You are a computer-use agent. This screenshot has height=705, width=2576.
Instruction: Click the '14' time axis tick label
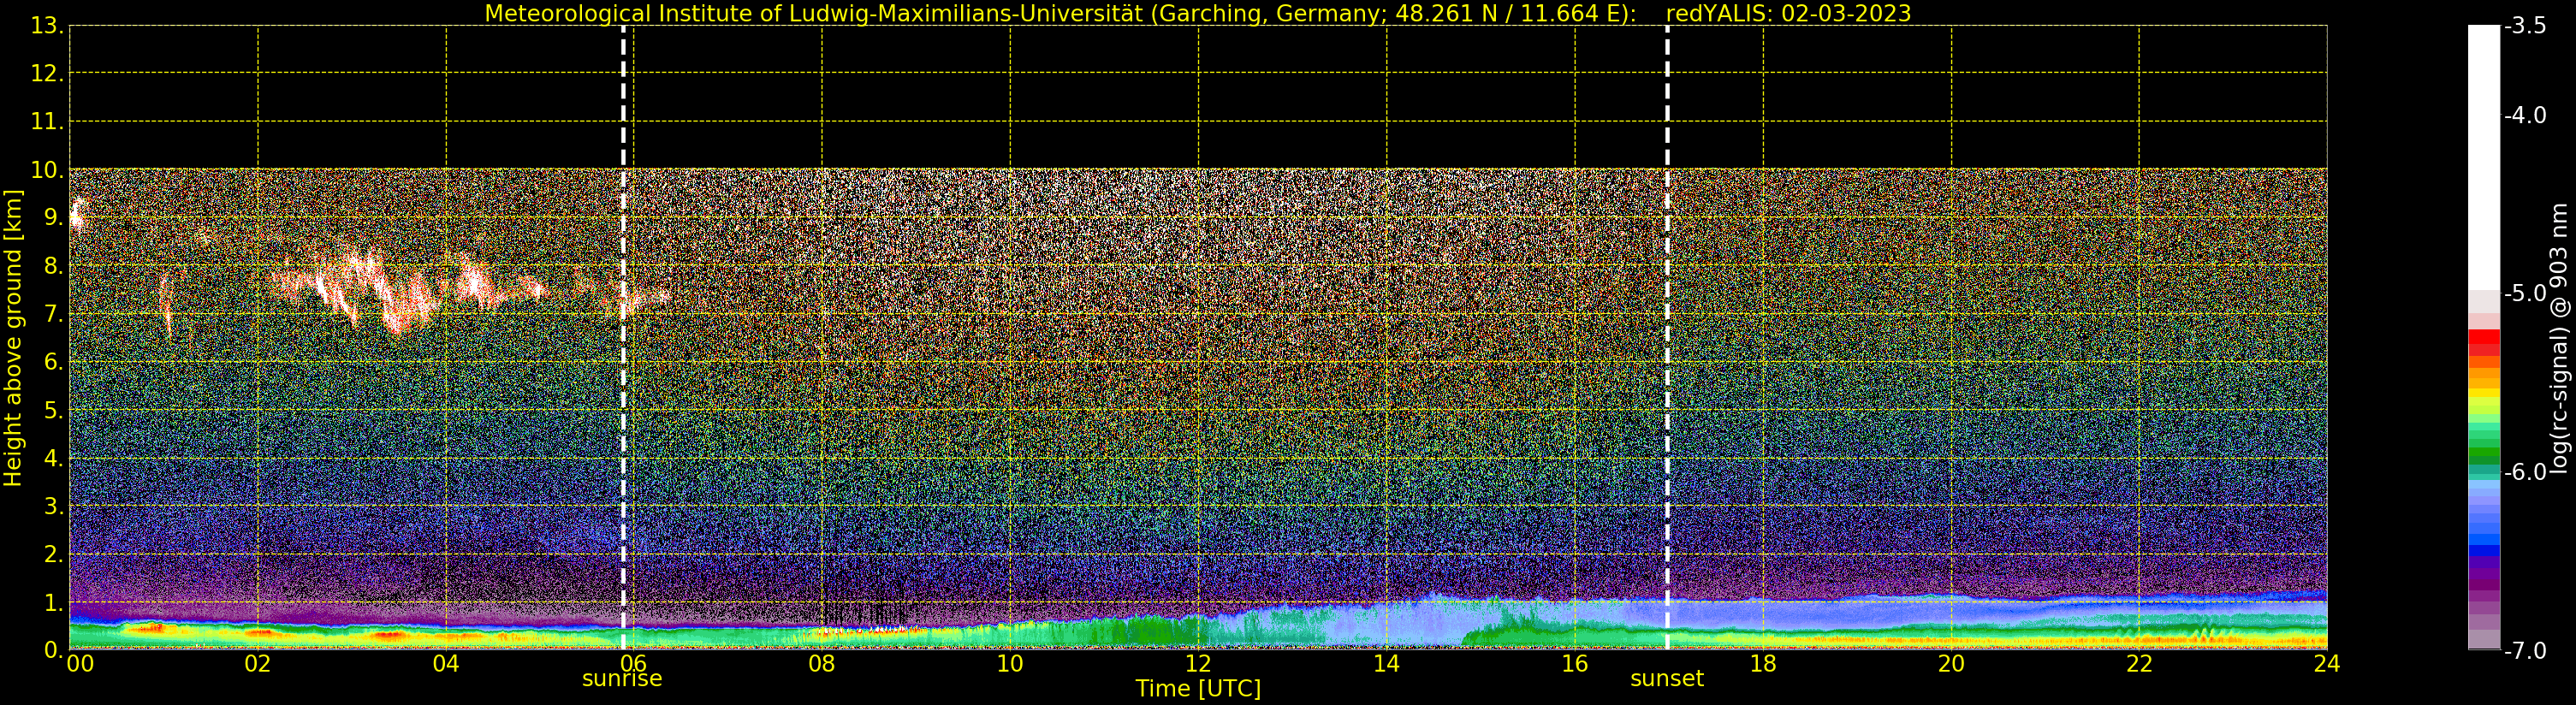tap(1386, 664)
